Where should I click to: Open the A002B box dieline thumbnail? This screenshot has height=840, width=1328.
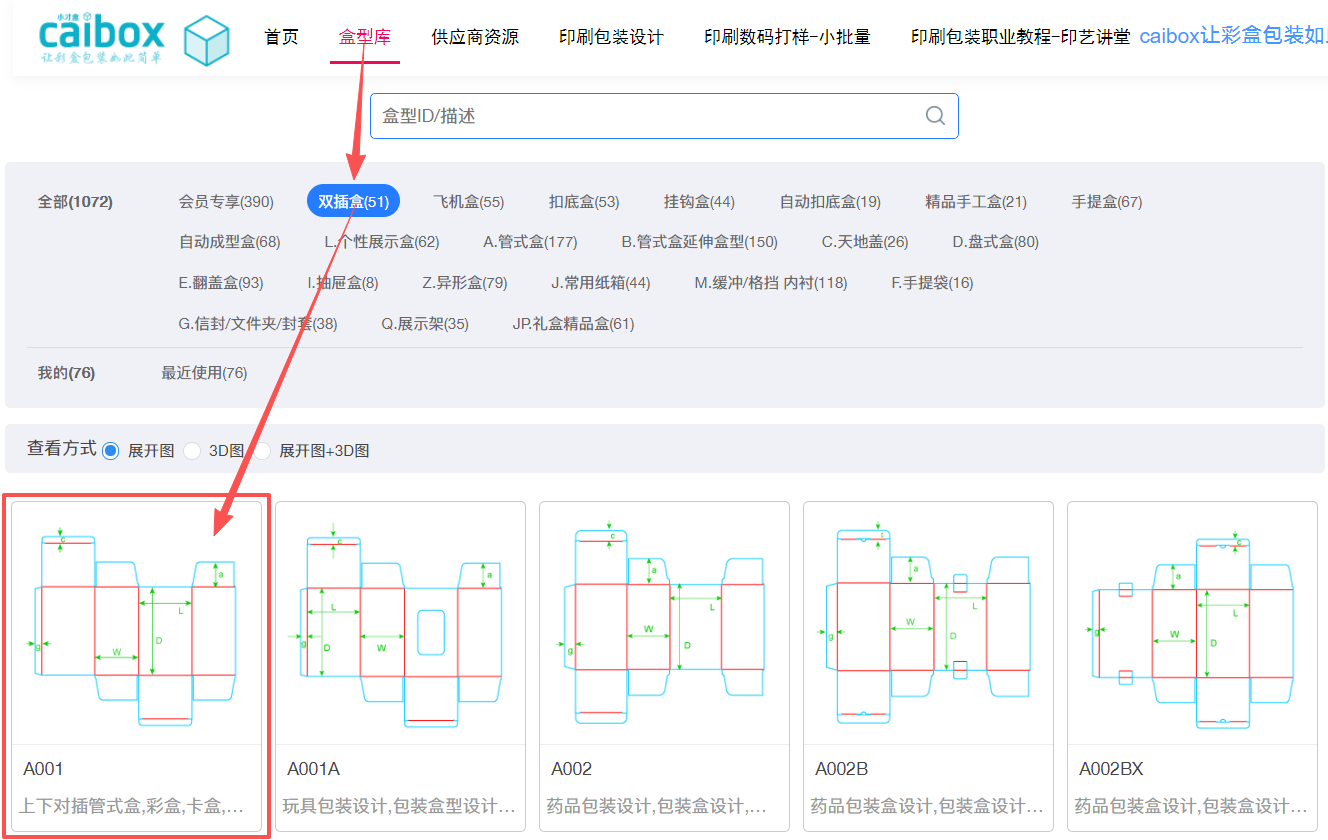point(928,624)
